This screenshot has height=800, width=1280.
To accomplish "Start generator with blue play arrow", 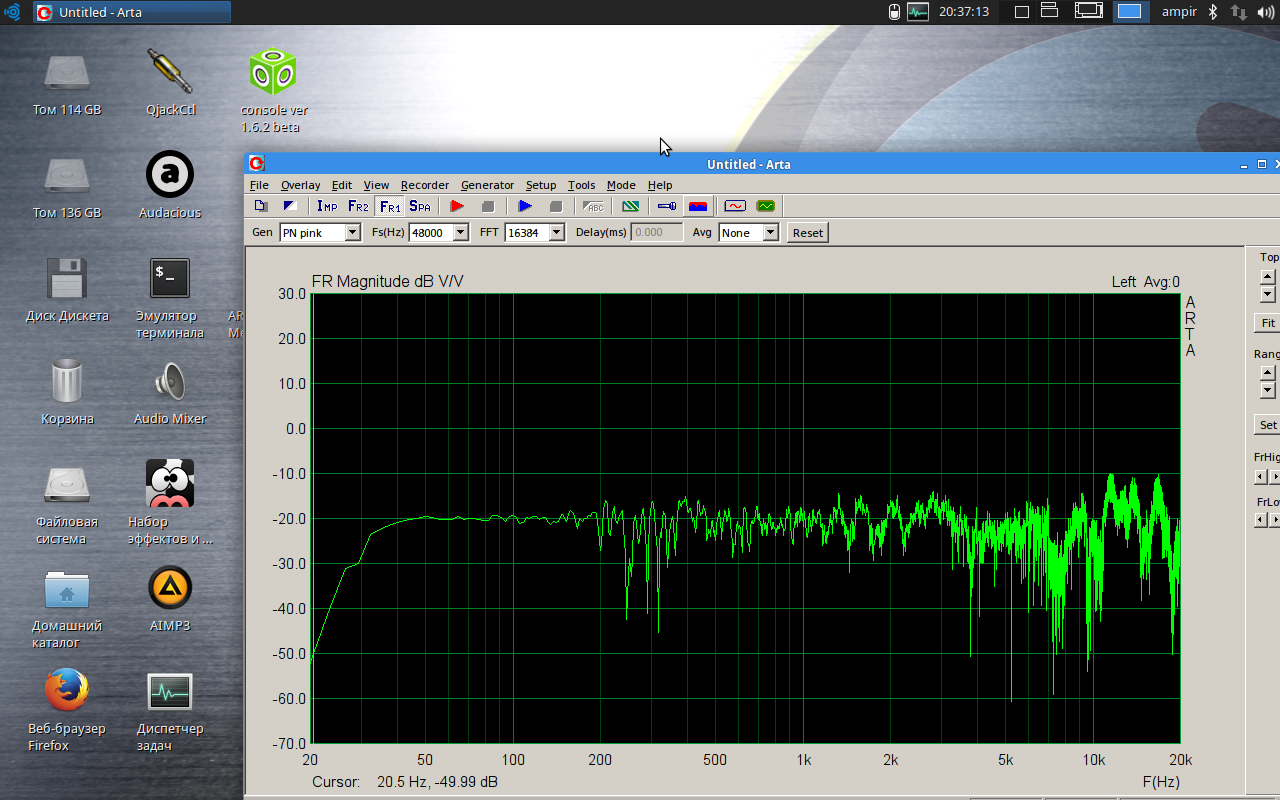I will click(x=525, y=206).
